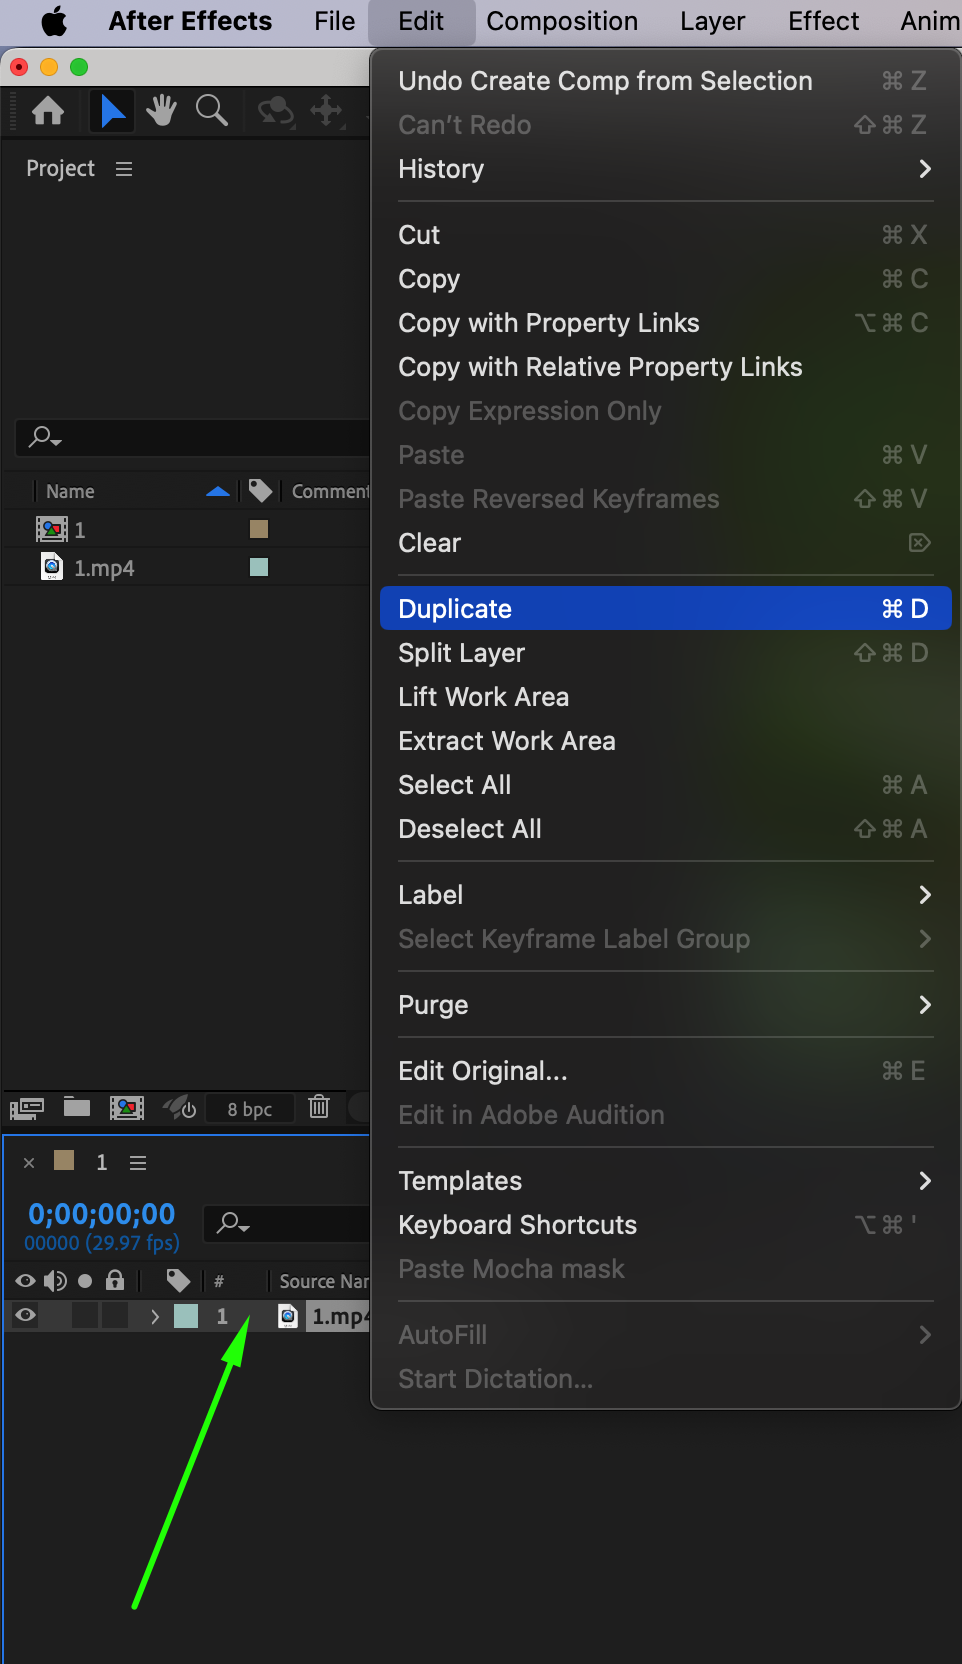Click the new folder icon in Project panel

tap(77, 1107)
